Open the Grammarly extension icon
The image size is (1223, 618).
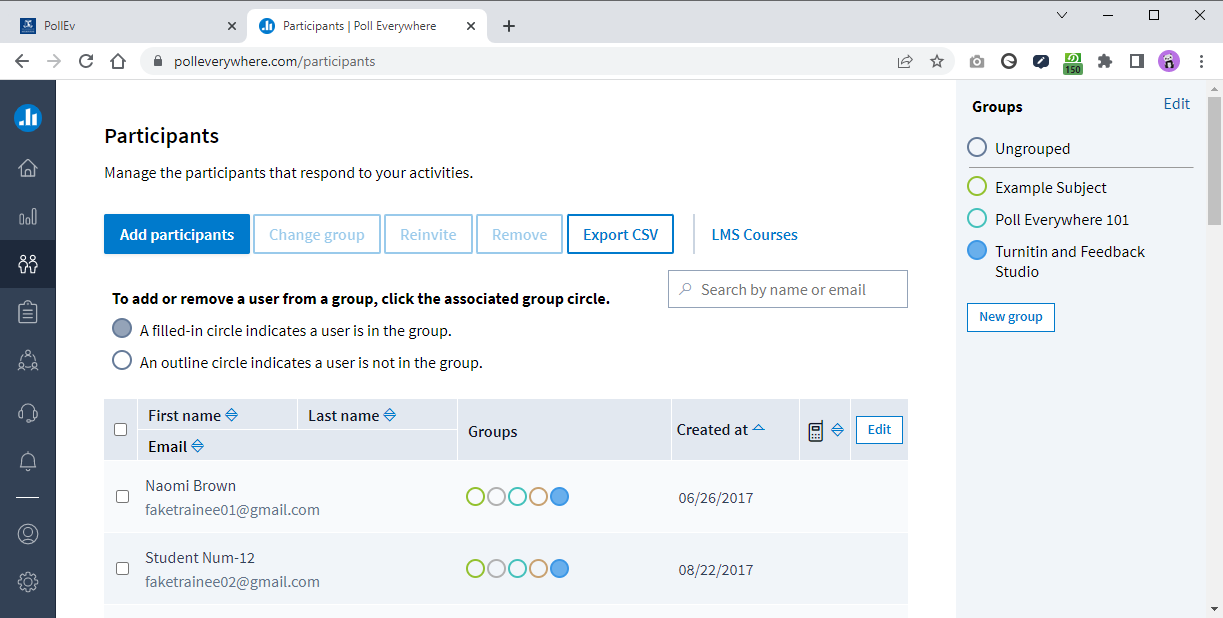[x=1009, y=61]
